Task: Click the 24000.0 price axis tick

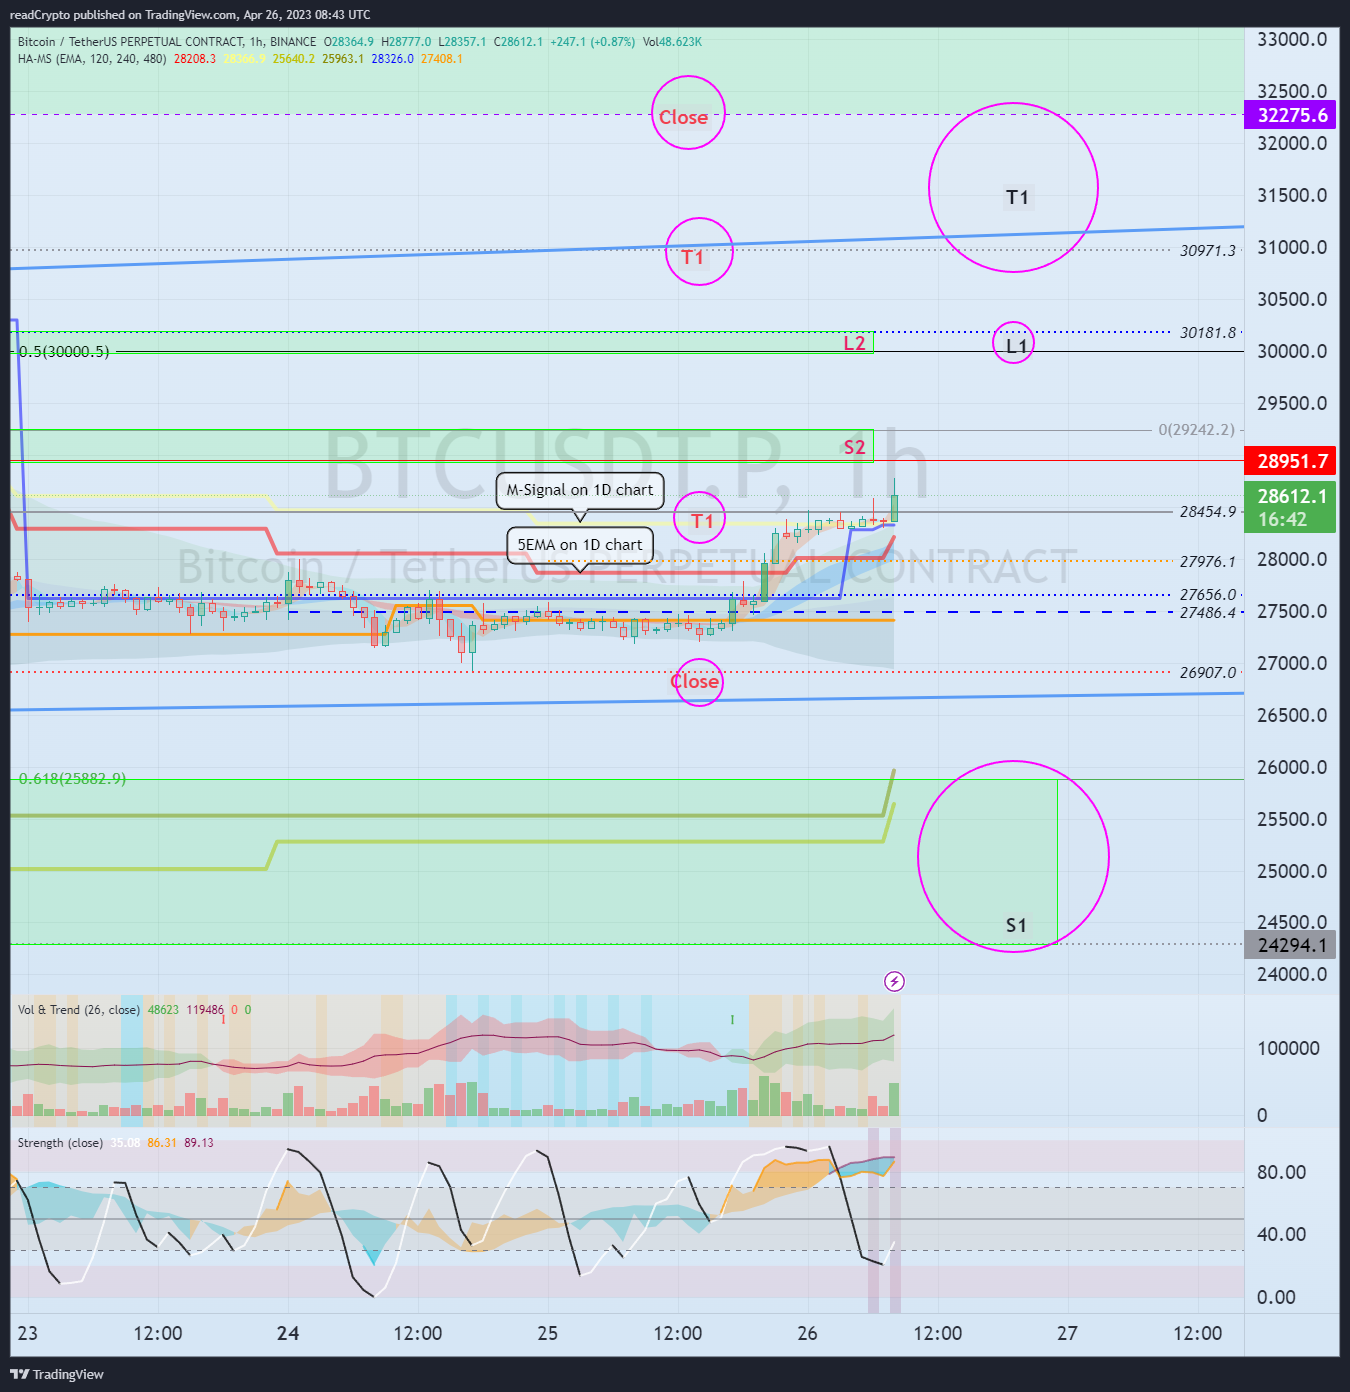Action: click(x=1292, y=975)
